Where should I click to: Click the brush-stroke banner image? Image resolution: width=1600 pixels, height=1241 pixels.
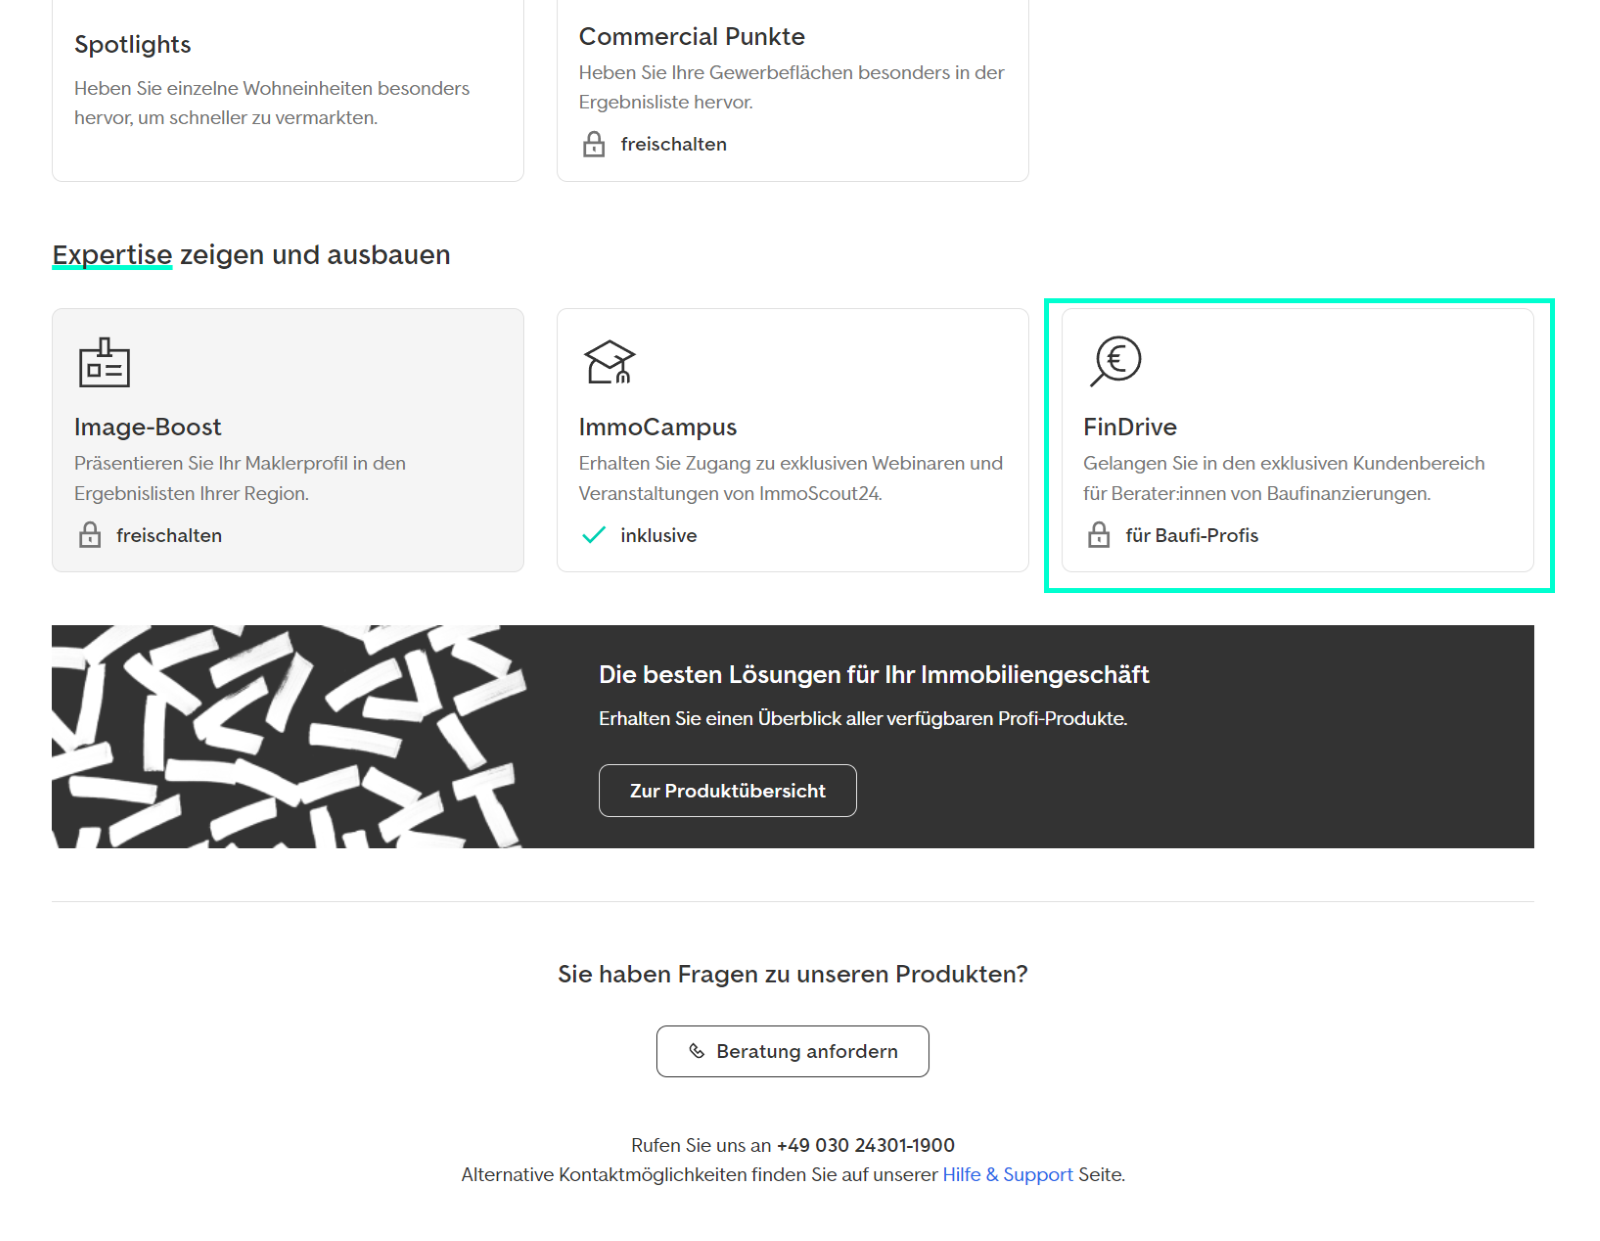tap(289, 737)
